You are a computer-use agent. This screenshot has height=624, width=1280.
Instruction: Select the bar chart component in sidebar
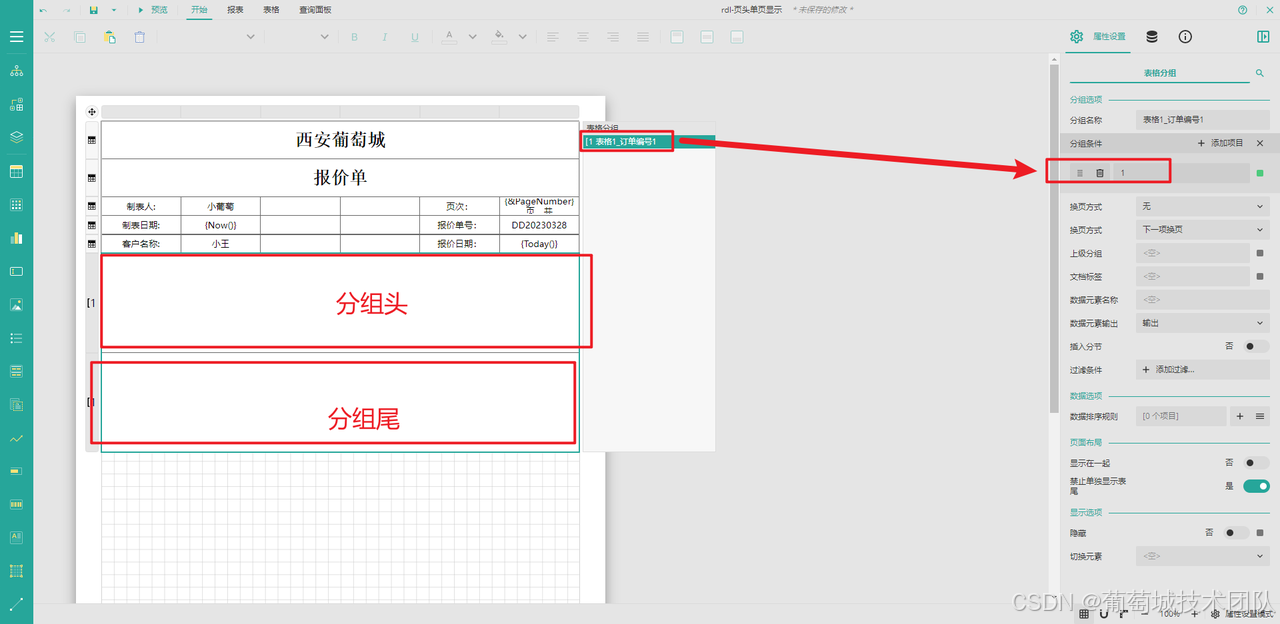(16, 238)
